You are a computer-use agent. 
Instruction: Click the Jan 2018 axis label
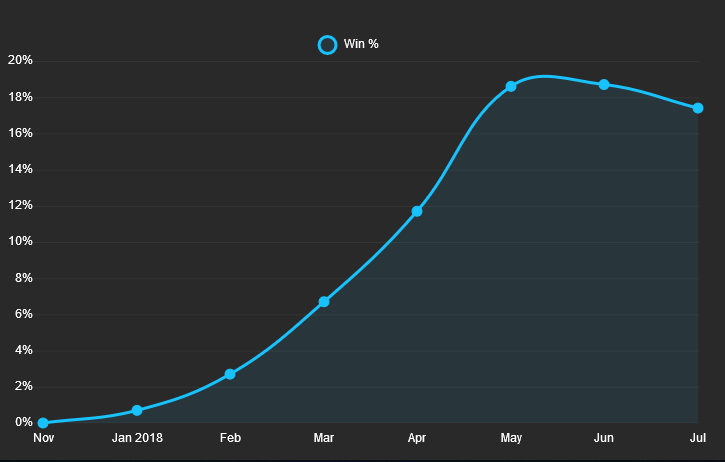(137, 438)
